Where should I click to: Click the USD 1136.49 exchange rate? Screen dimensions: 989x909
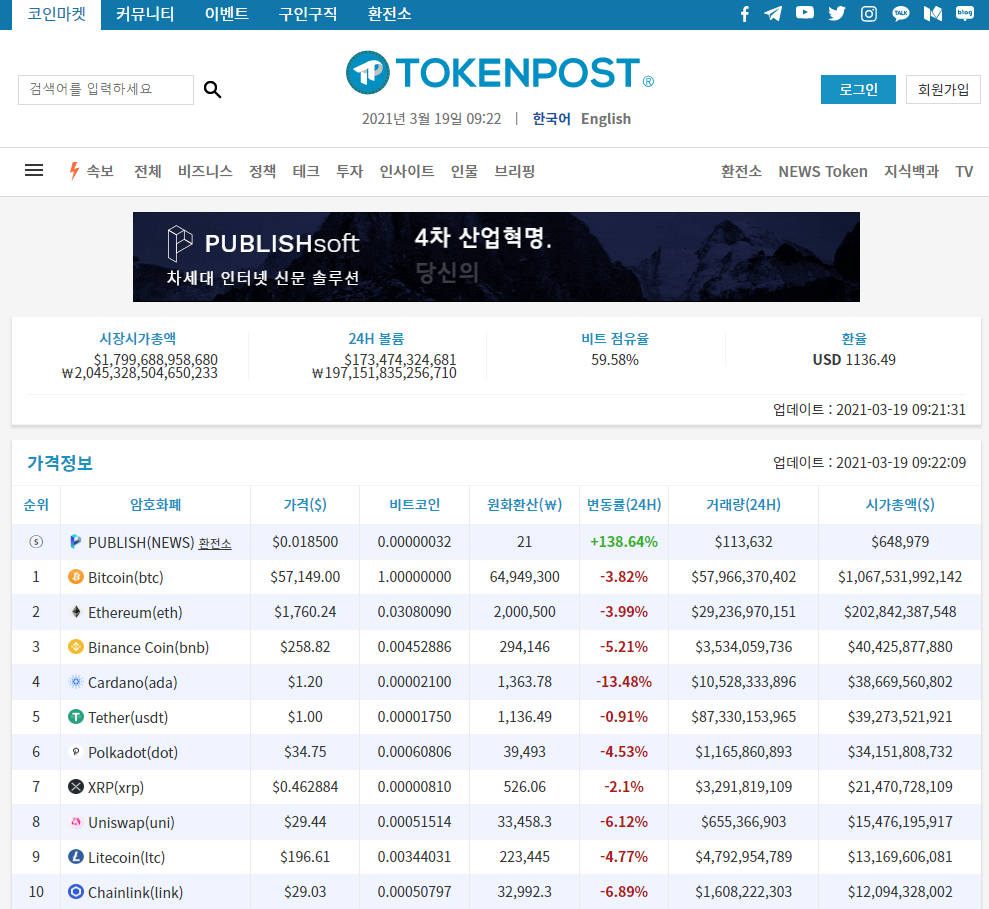click(x=854, y=360)
